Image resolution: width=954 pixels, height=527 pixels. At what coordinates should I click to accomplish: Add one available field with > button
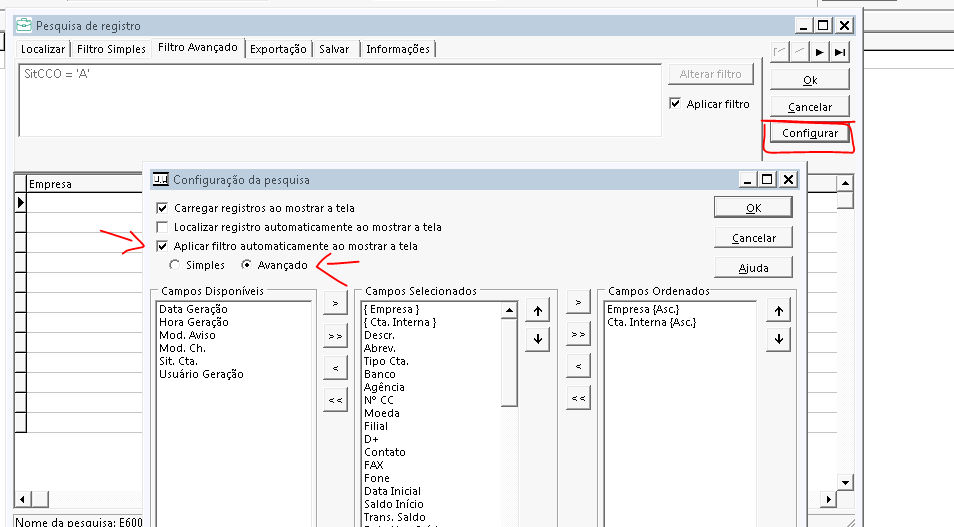click(x=335, y=302)
